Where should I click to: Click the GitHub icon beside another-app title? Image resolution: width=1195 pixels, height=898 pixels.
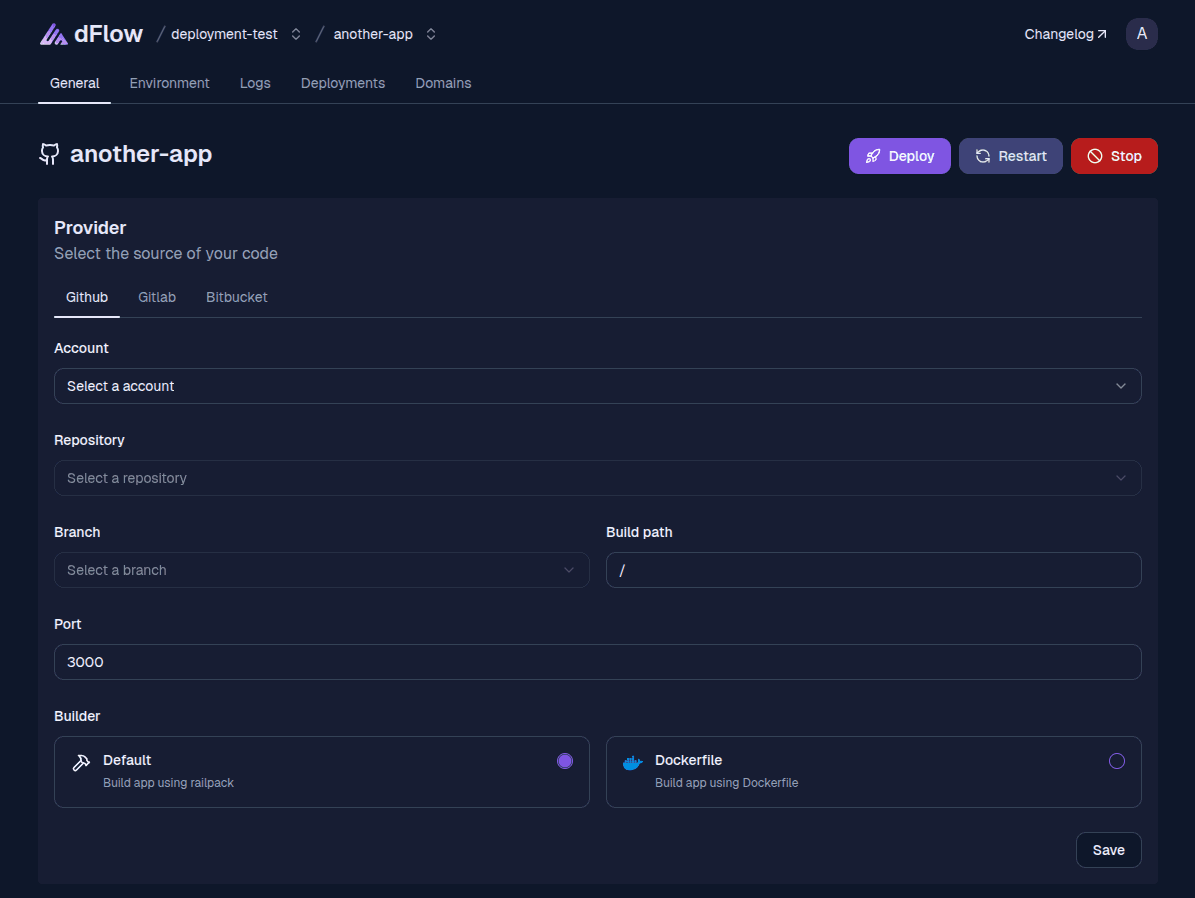[49, 154]
